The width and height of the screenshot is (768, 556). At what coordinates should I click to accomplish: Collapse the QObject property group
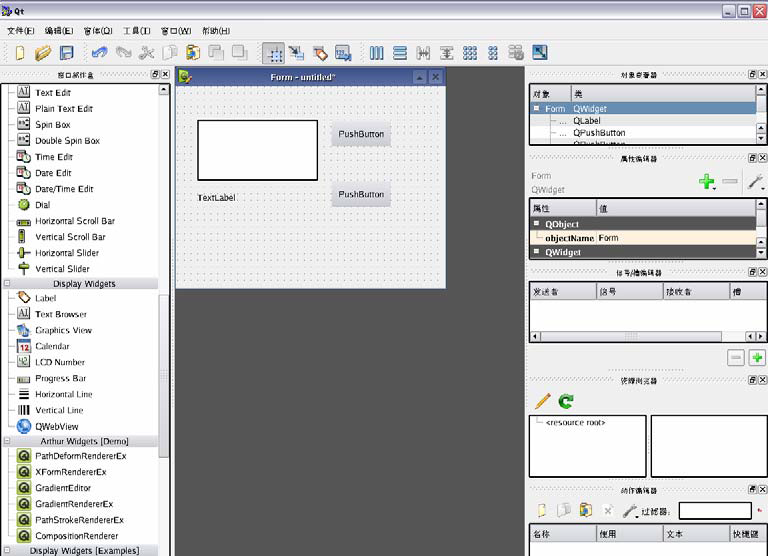[x=537, y=224]
